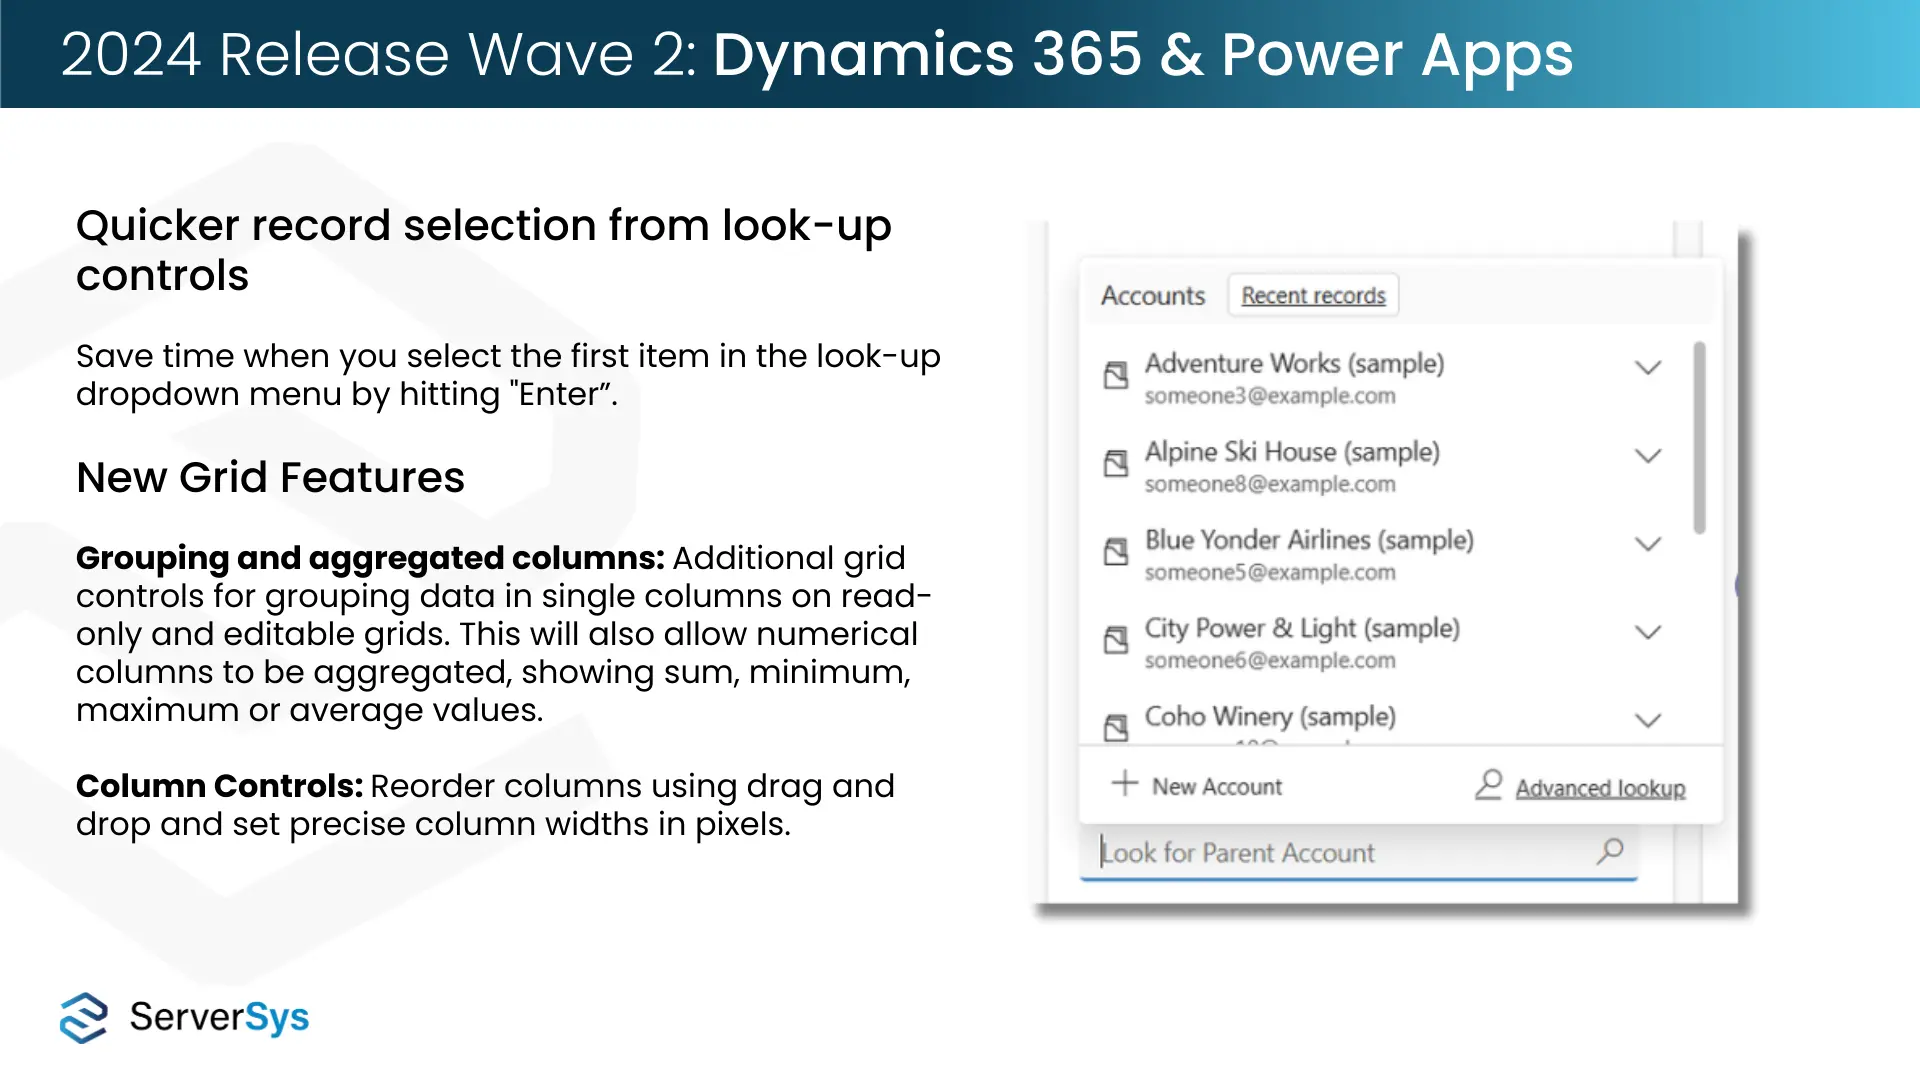Image resolution: width=1920 pixels, height=1080 pixels.
Task: Expand the Blue Yonder Airlines (sample) chevron
Action: tap(1648, 543)
